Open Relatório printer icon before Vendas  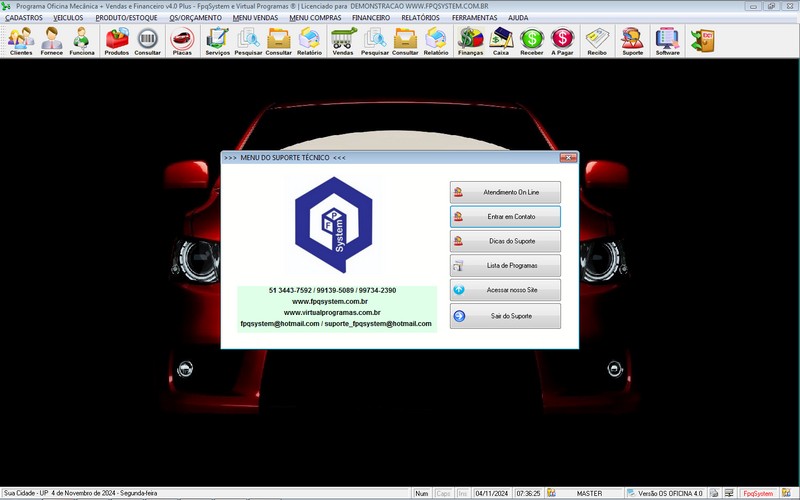(309, 41)
